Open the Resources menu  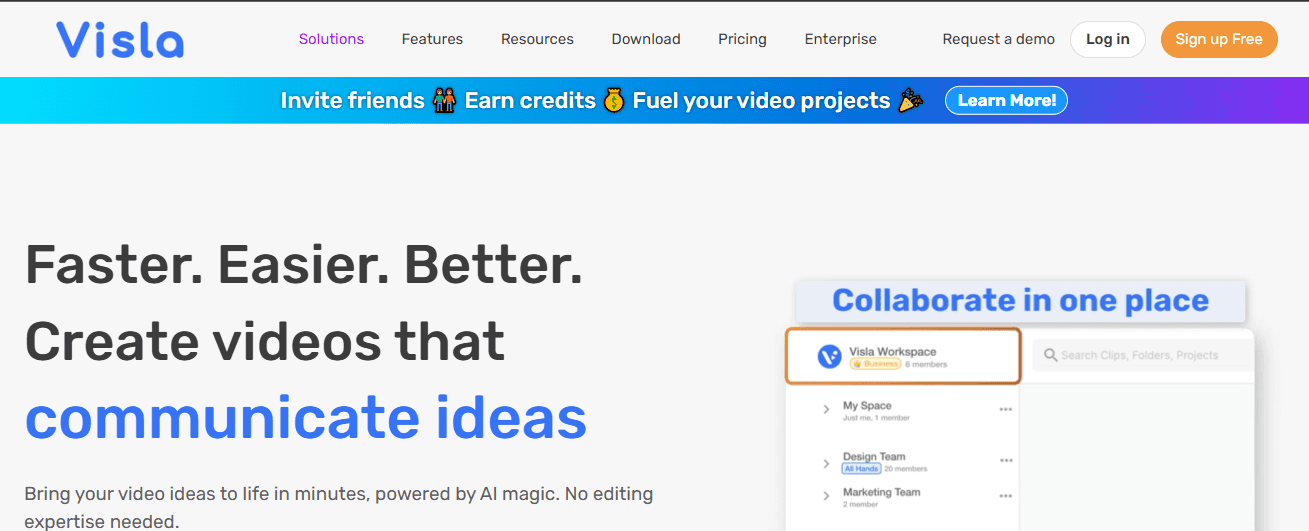(x=537, y=39)
